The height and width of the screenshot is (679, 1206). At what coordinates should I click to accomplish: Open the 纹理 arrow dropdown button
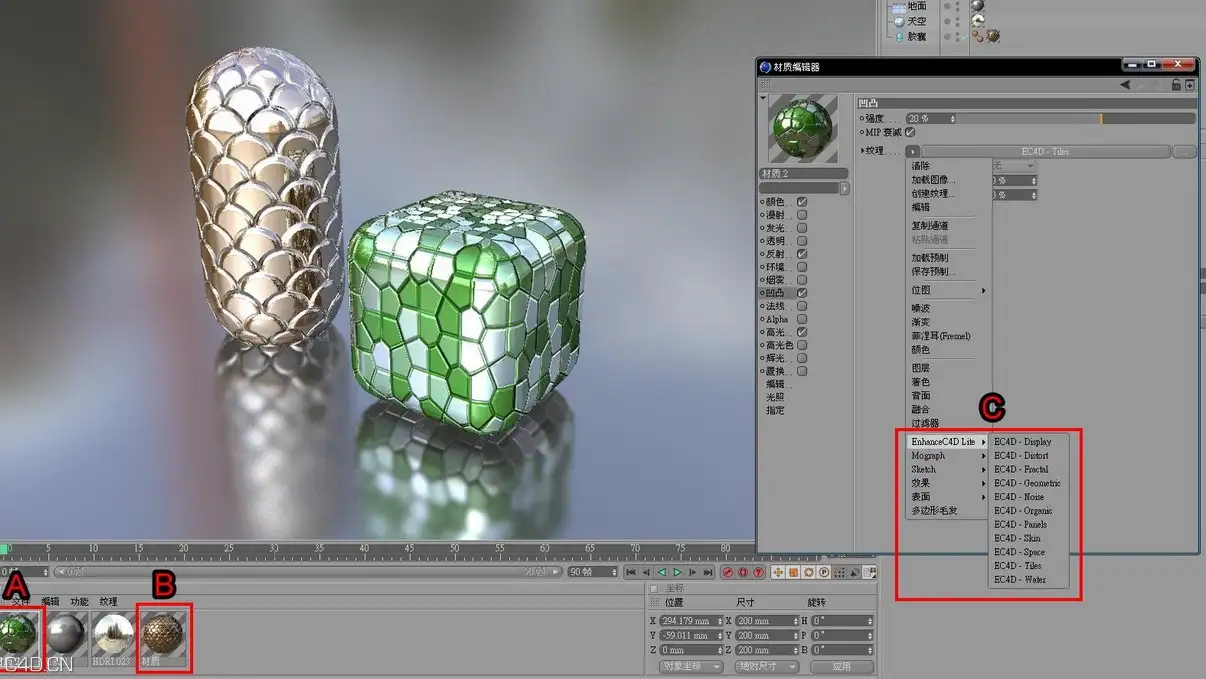pos(913,151)
